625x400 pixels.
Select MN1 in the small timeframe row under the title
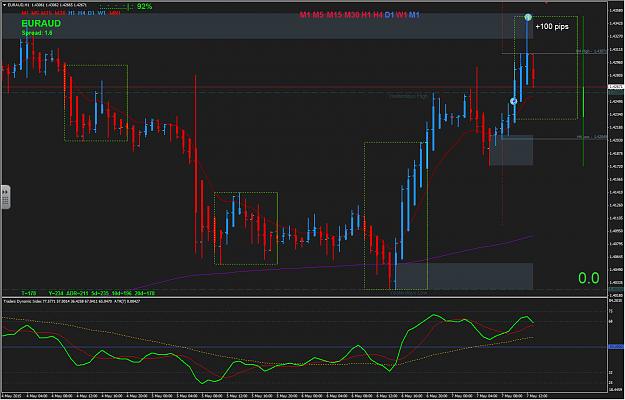tap(114, 13)
